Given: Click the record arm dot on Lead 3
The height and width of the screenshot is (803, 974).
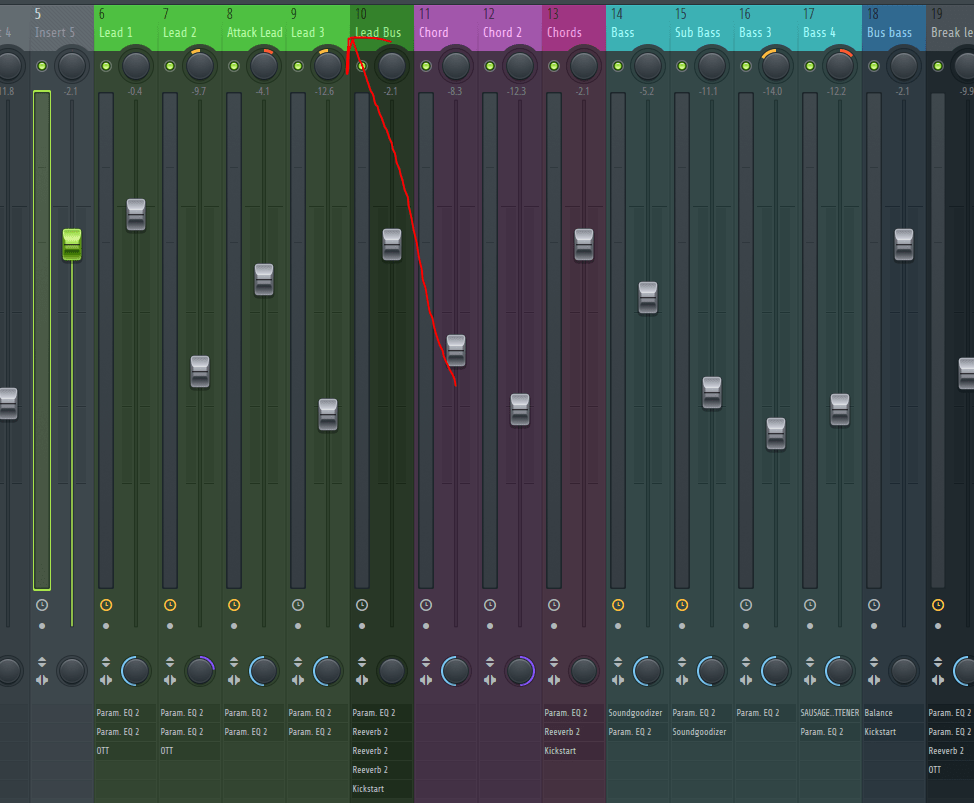Looking at the screenshot, I should pos(297,626).
